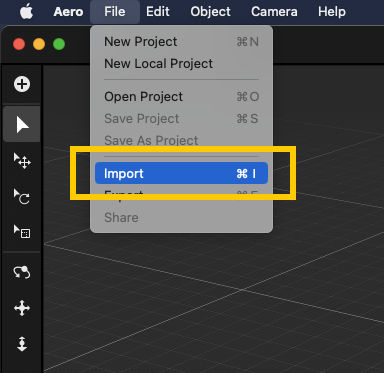Select the scale object tool

tap(22, 232)
